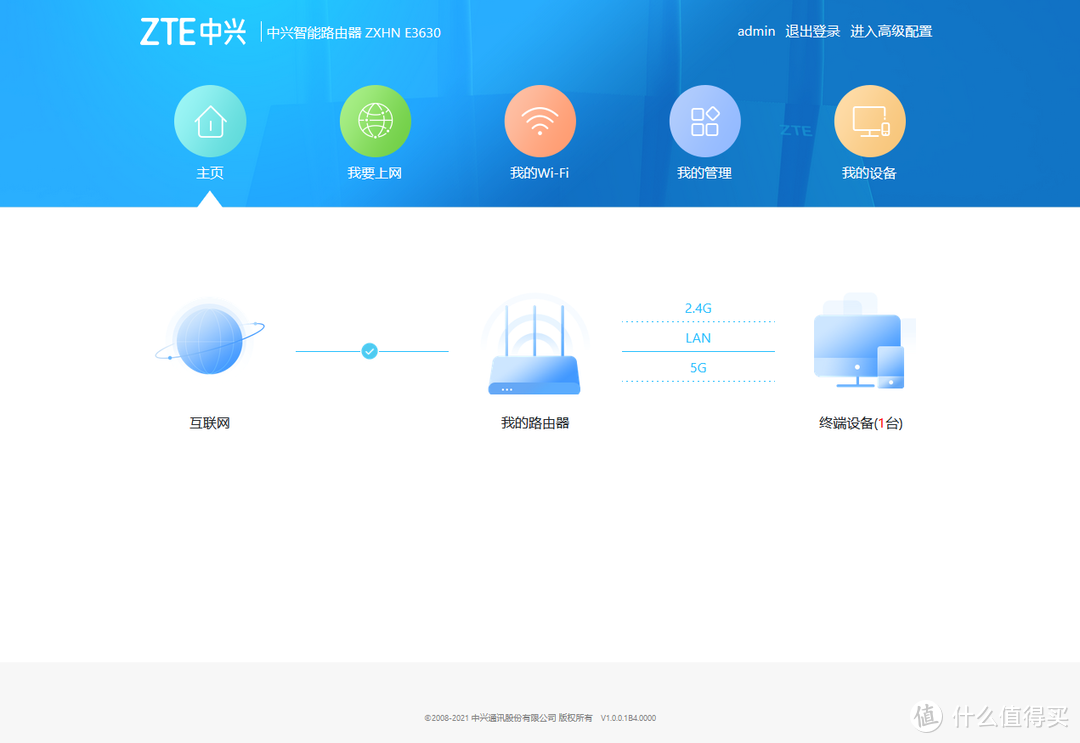Click the 我的Wi-Fi wireless icon
Viewport: 1080px width, 743px height.
point(540,119)
